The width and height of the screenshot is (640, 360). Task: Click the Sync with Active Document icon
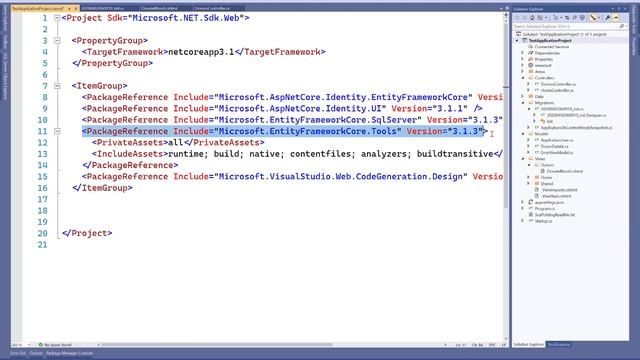point(567,18)
